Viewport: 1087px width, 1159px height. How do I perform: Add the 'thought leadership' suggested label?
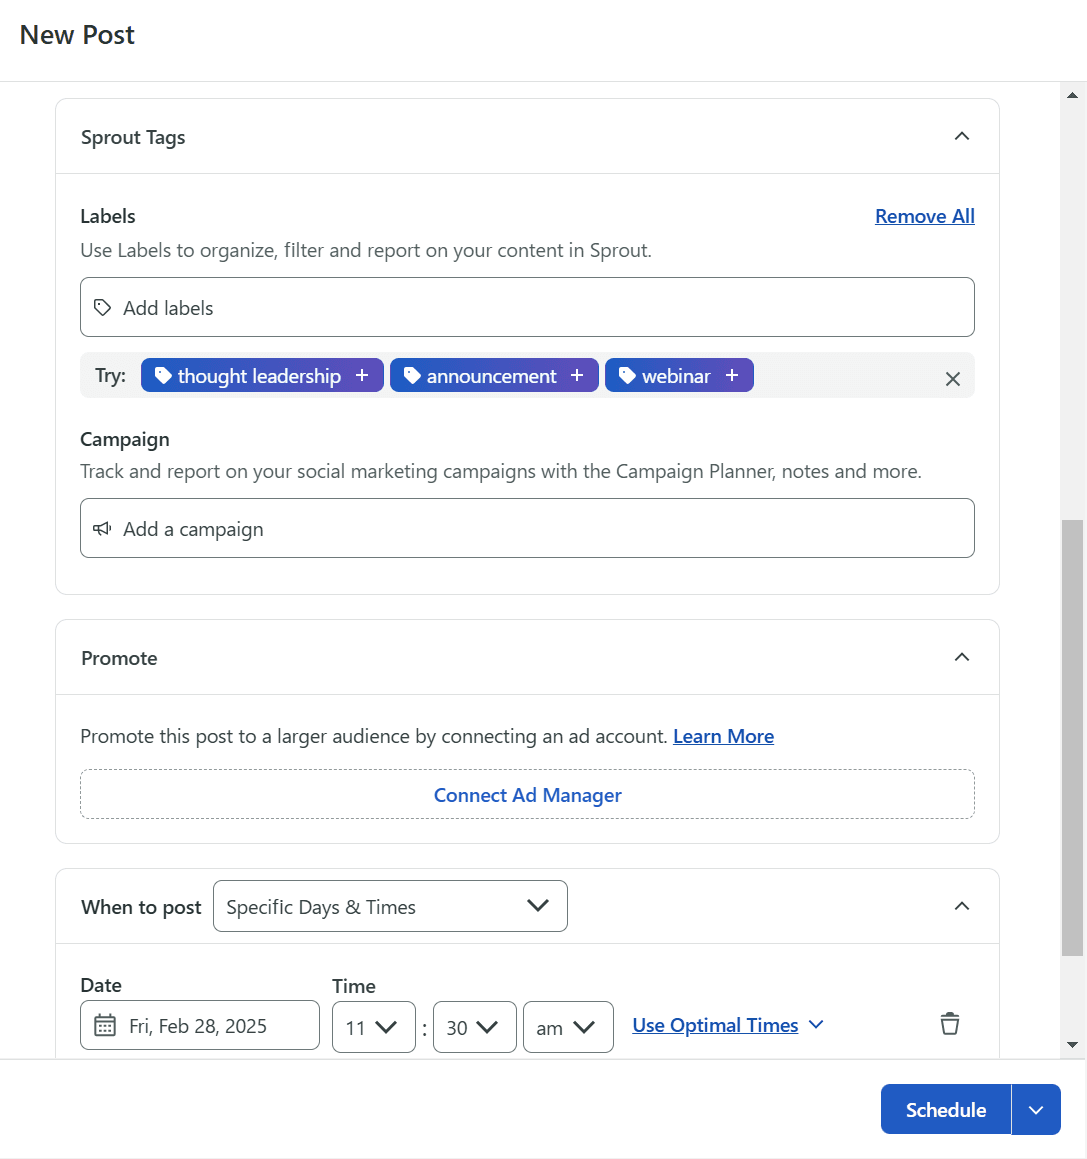click(x=262, y=376)
